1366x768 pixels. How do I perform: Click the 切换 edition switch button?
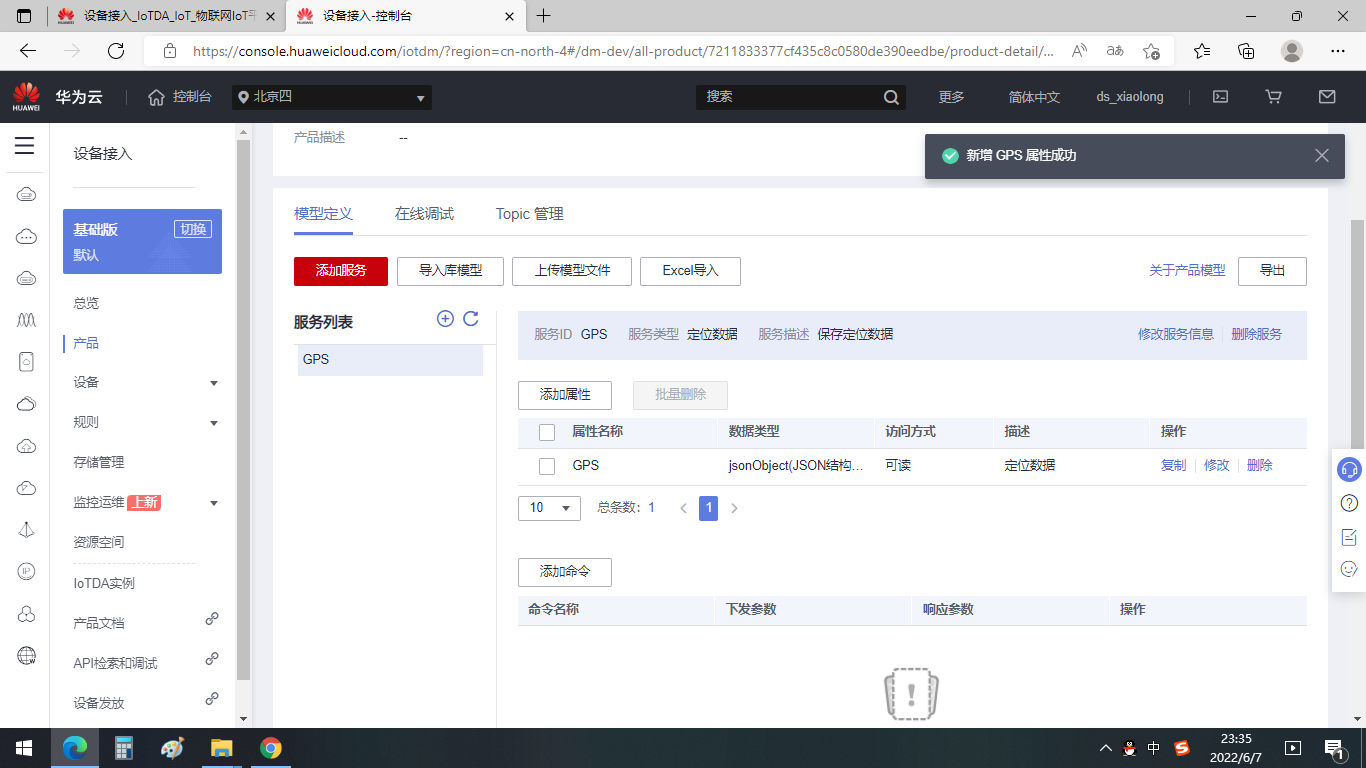193,229
